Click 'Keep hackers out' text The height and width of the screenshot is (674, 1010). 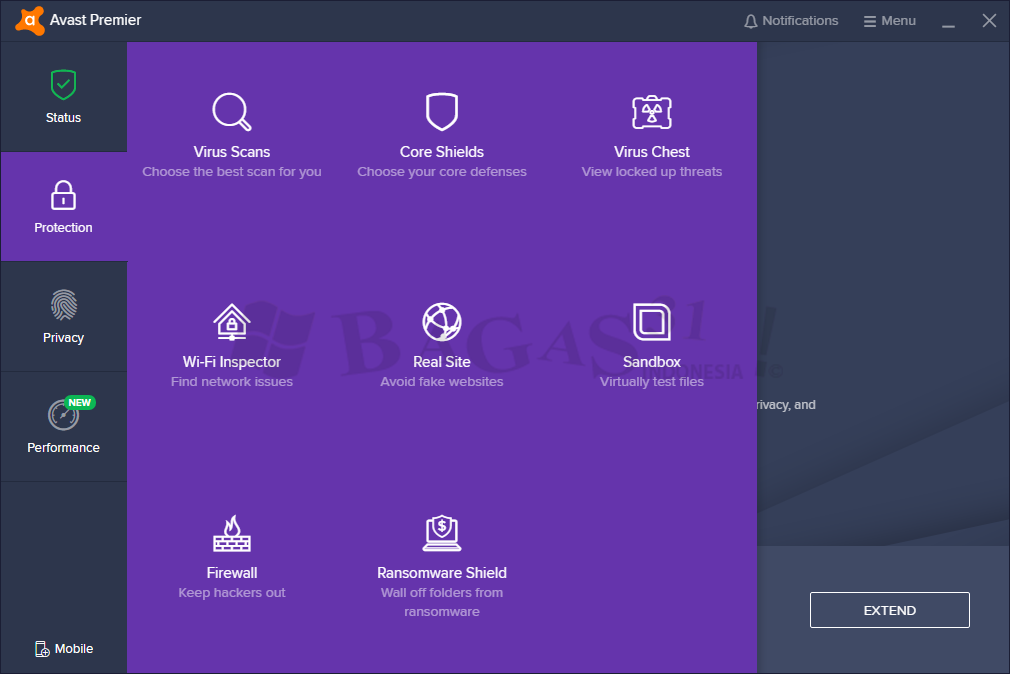pos(232,593)
